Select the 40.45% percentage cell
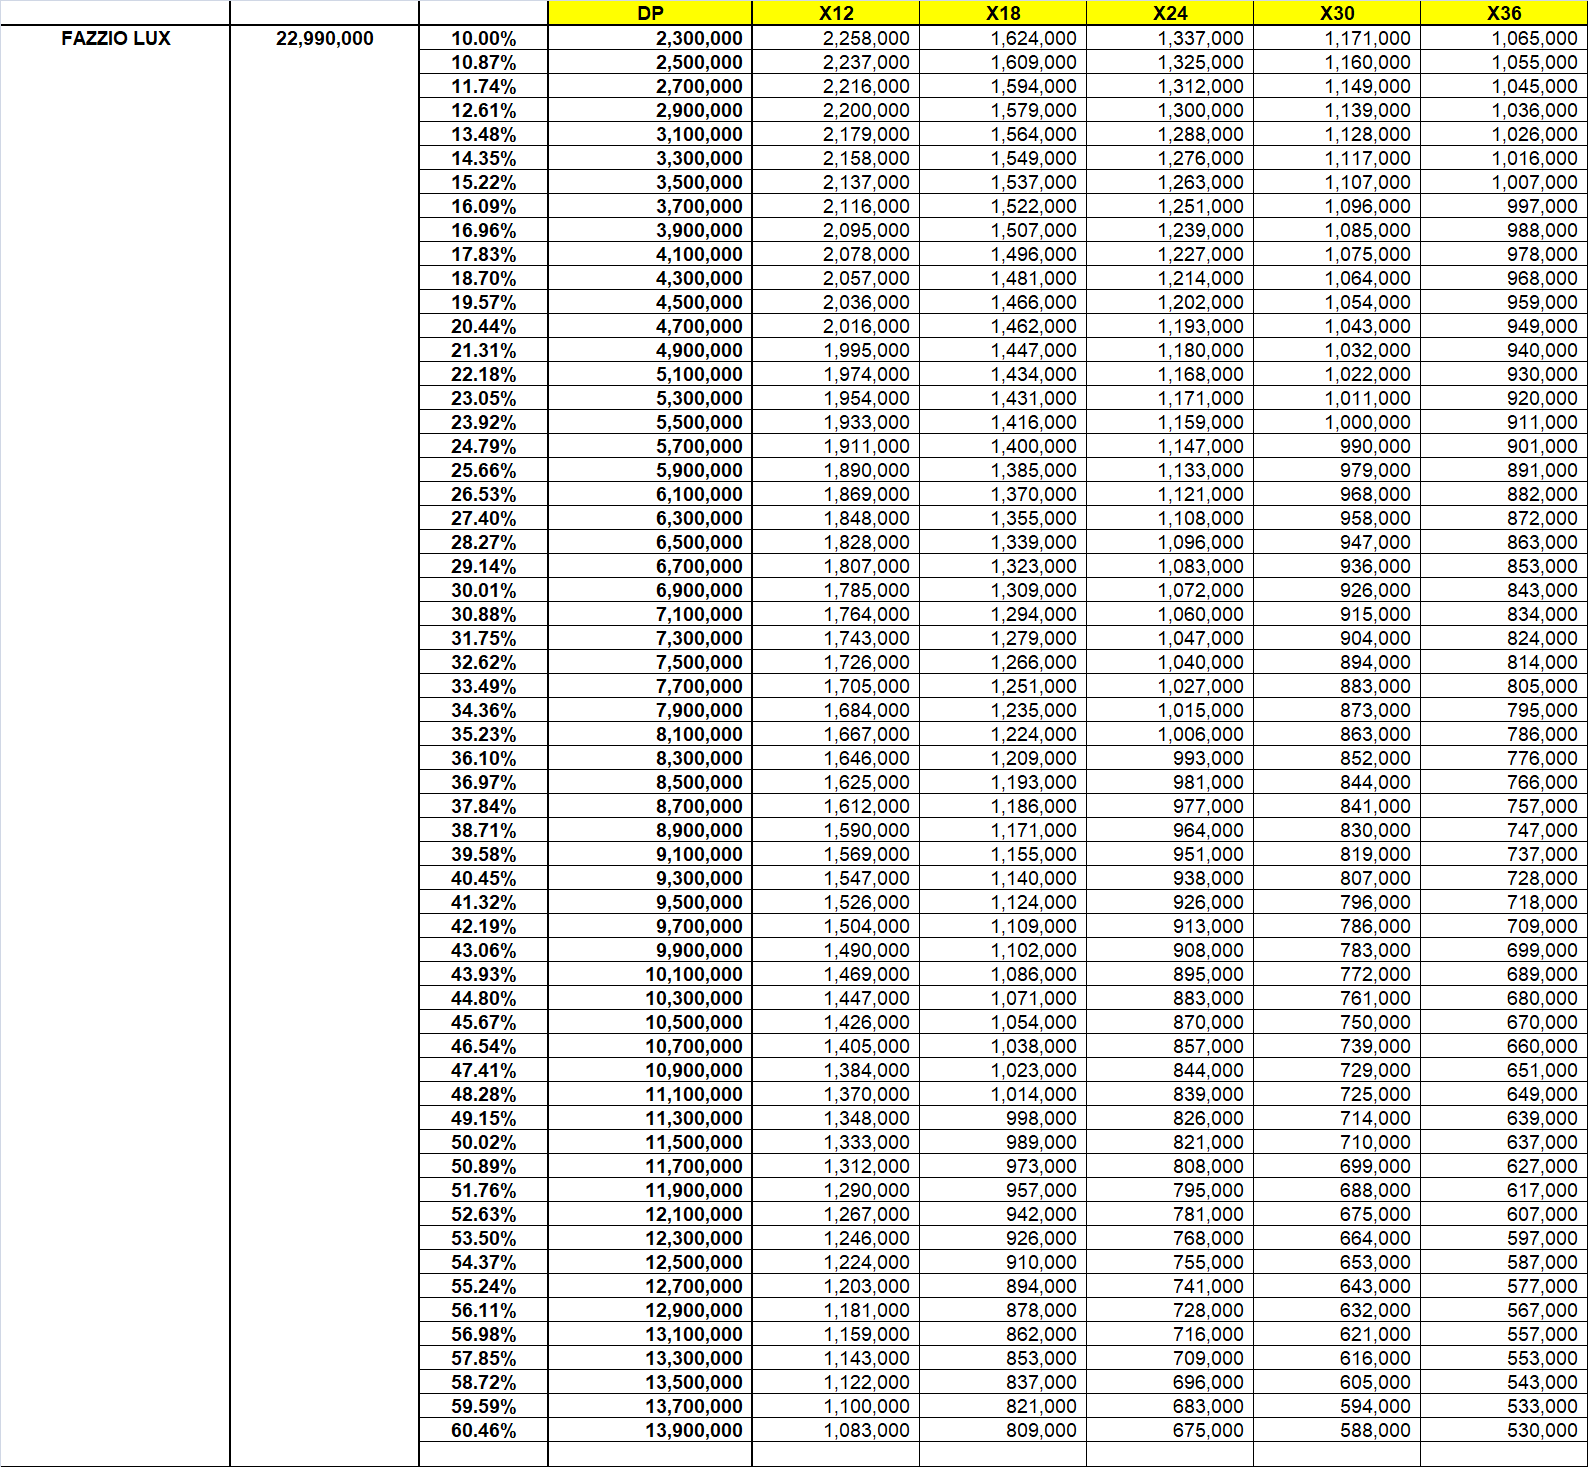The height and width of the screenshot is (1467, 1588). pos(484,878)
